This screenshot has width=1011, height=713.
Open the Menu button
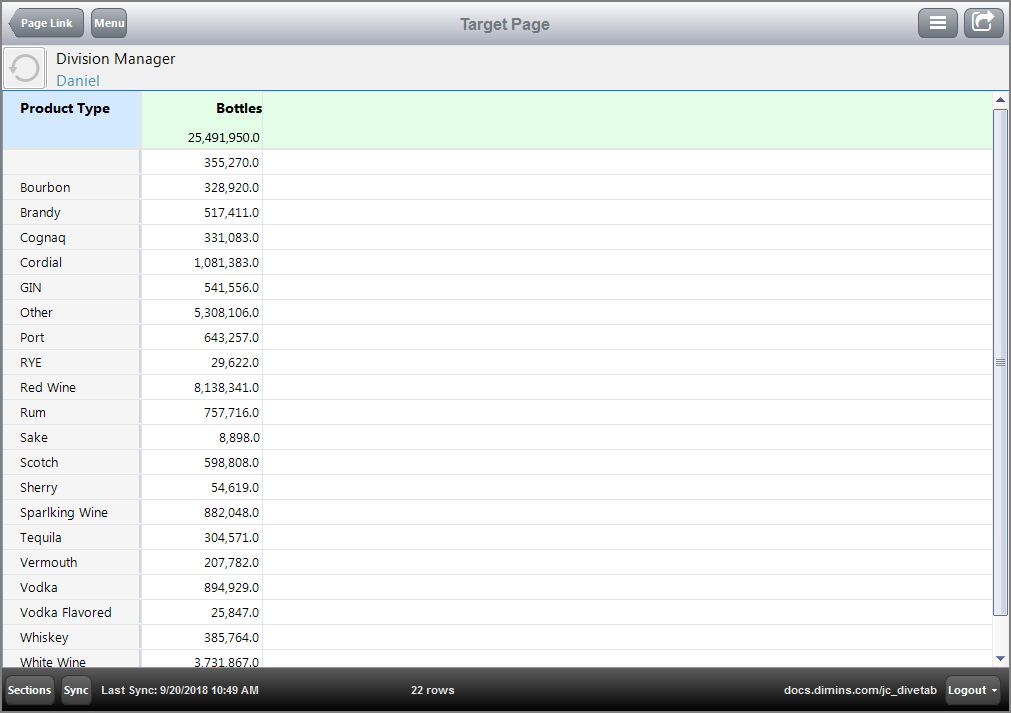pos(108,23)
